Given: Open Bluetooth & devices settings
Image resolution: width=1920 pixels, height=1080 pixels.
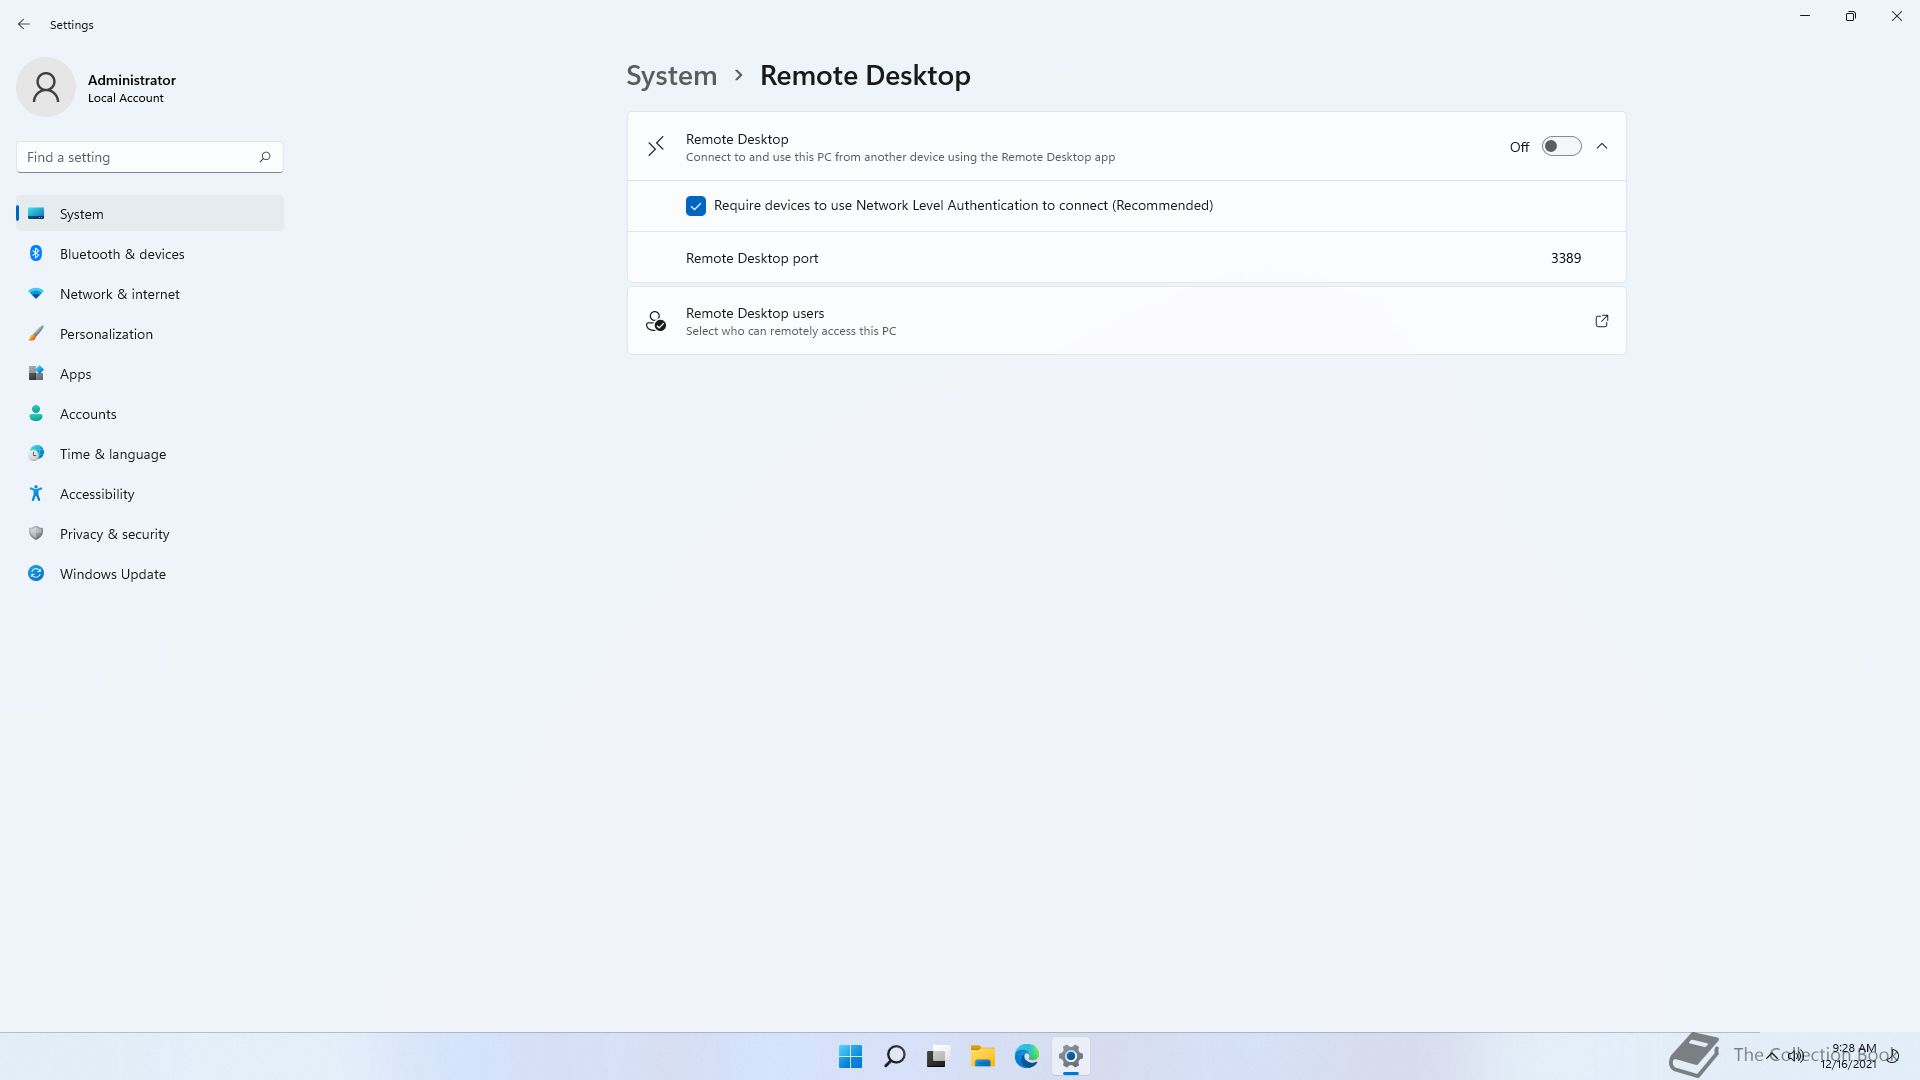Looking at the screenshot, I should (x=122, y=254).
